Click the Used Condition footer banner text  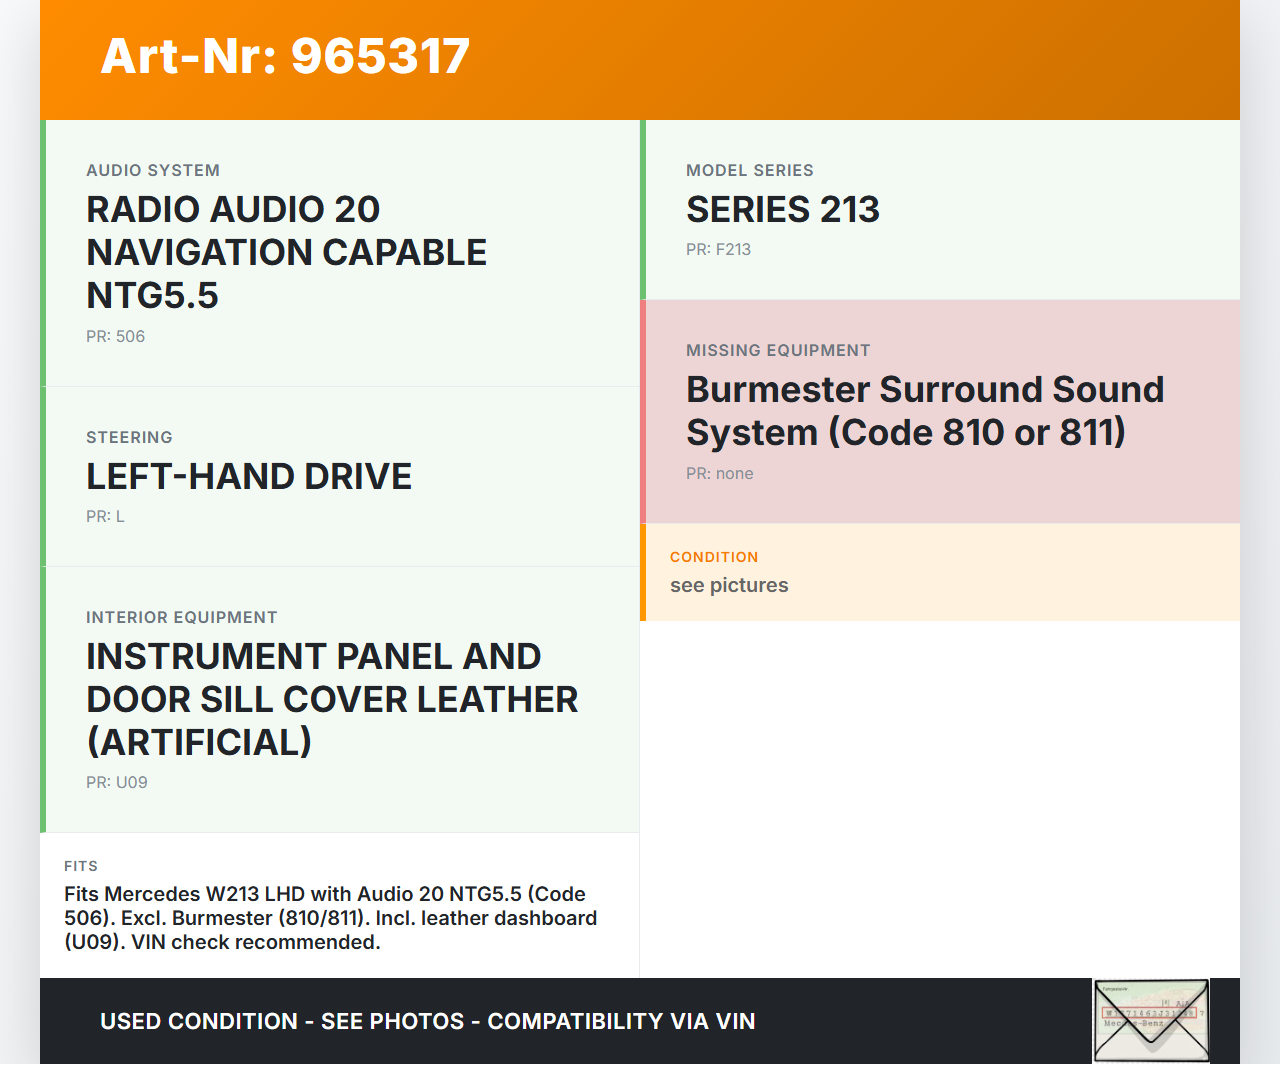click(x=427, y=1021)
